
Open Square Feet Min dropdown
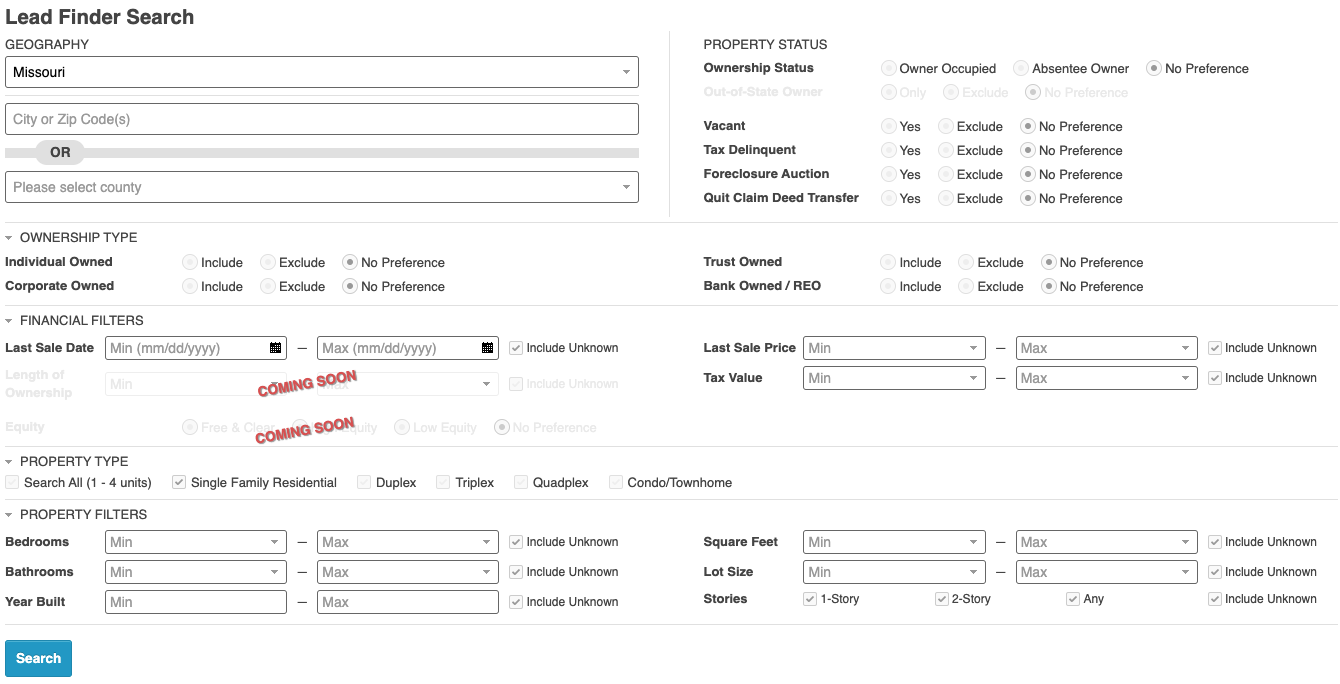895,542
